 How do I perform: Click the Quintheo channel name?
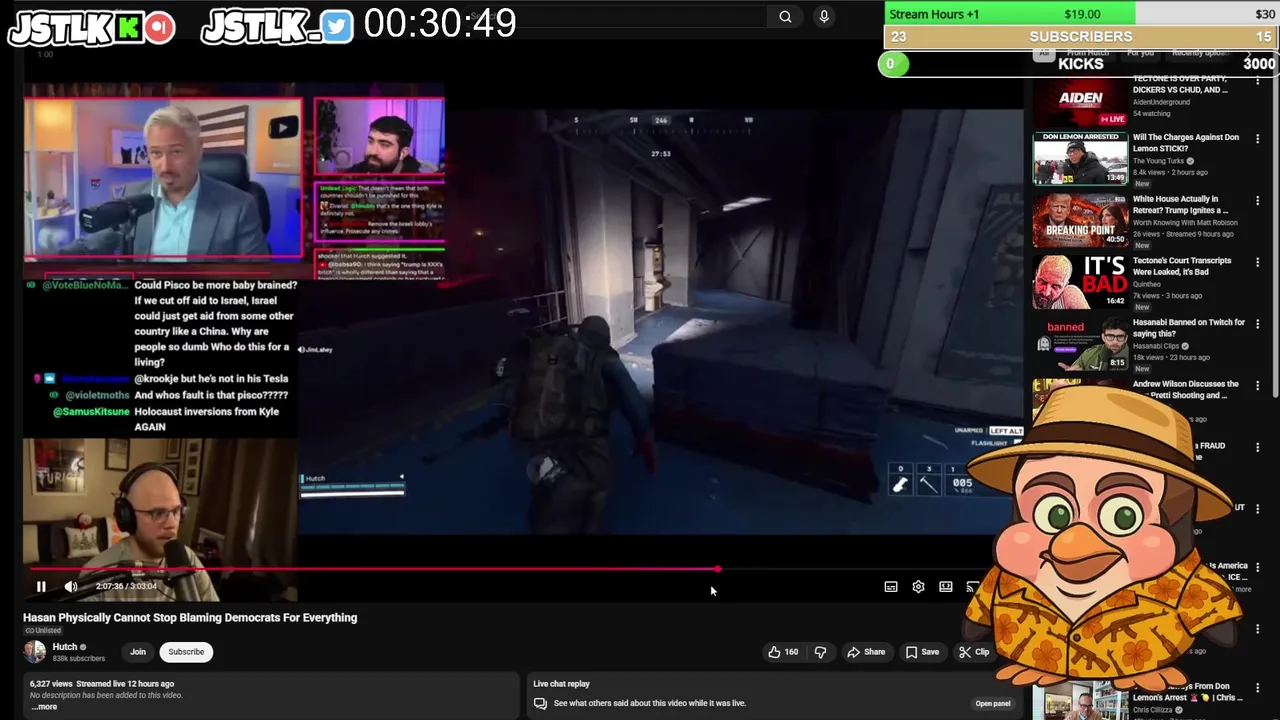point(1147,284)
